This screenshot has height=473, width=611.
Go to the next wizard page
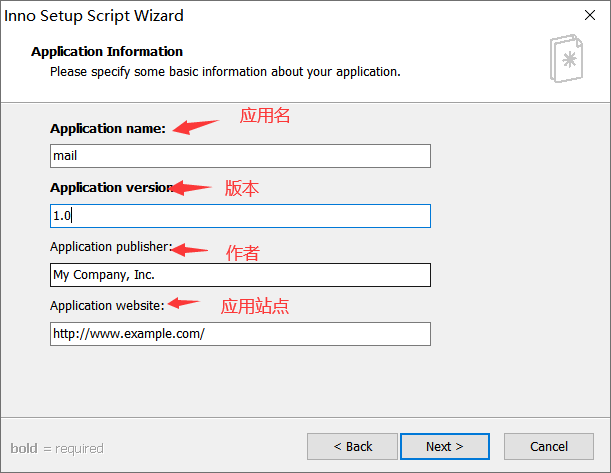tap(445, 447)
